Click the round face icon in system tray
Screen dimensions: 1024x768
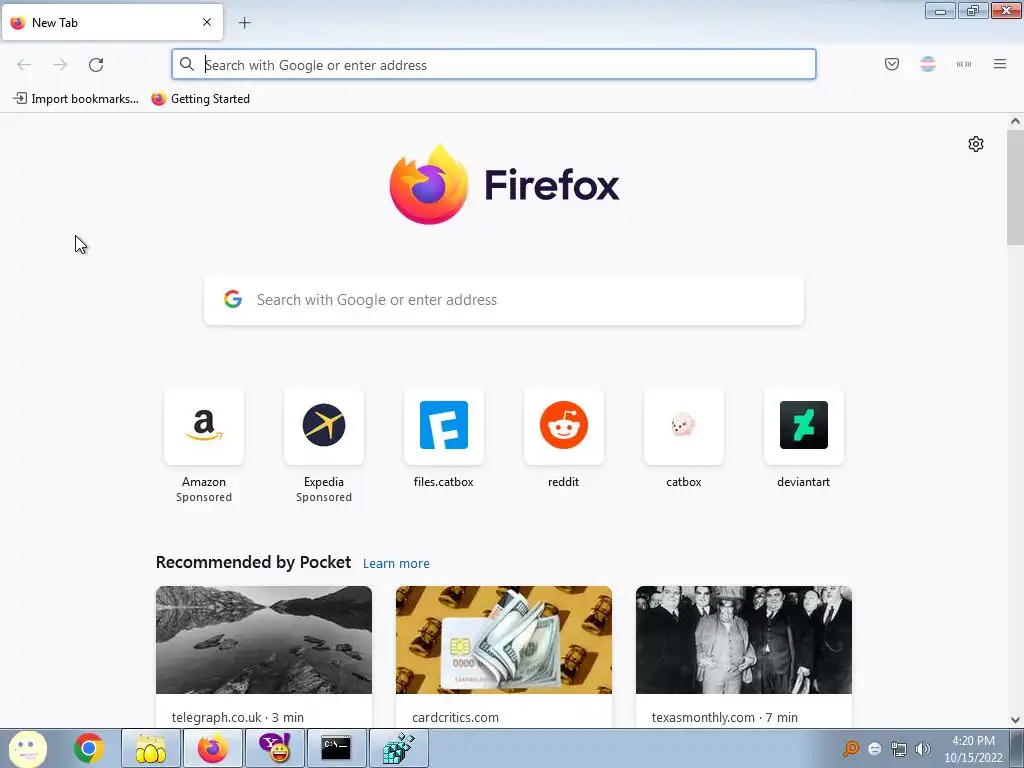pos(875,749)
